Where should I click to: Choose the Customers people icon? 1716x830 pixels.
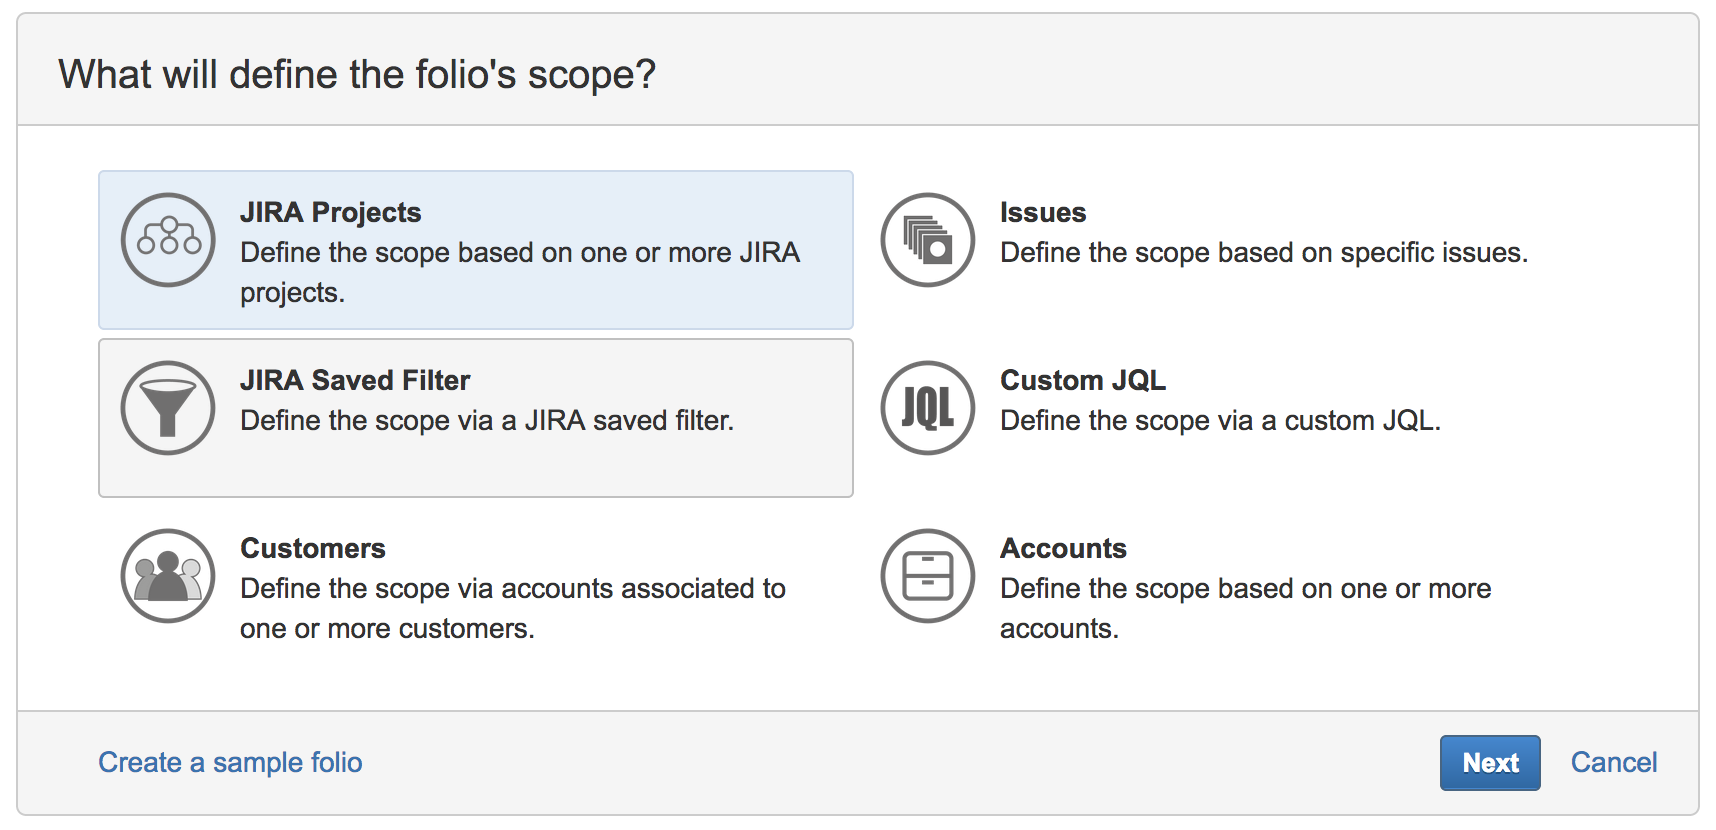[168, 576]
